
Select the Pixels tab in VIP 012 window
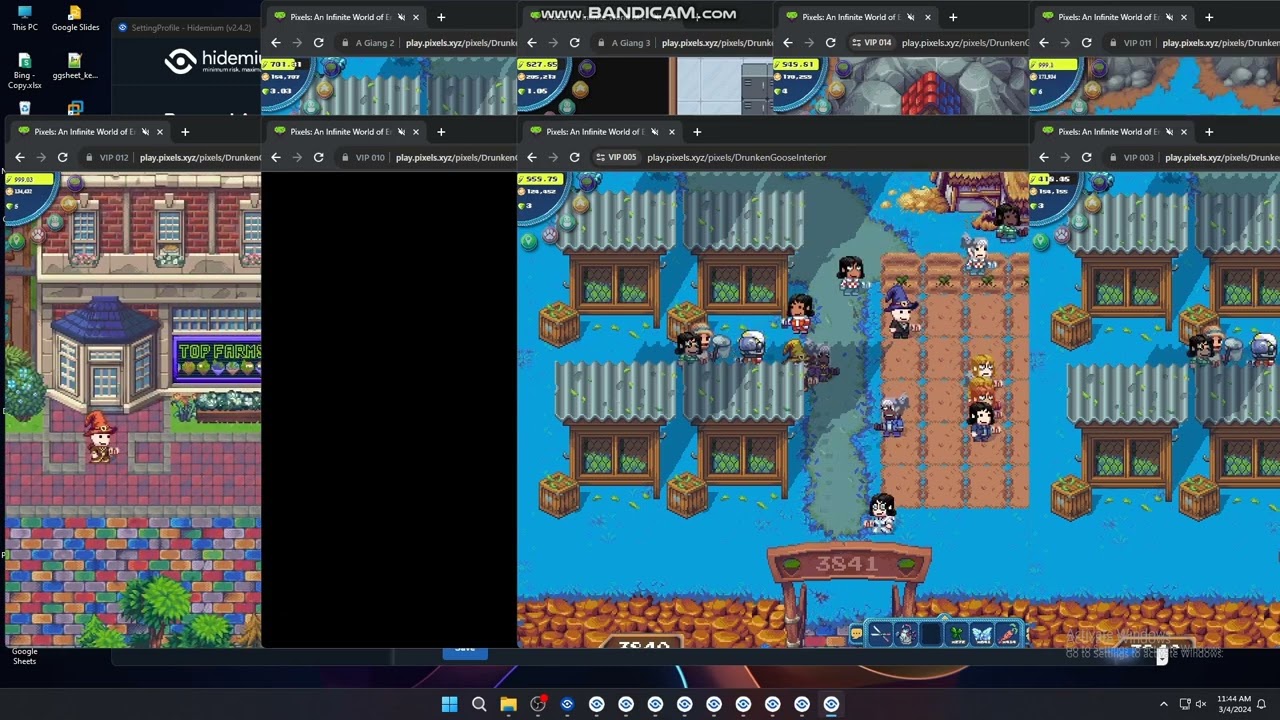pyautogui.click(x=88, y=131)
